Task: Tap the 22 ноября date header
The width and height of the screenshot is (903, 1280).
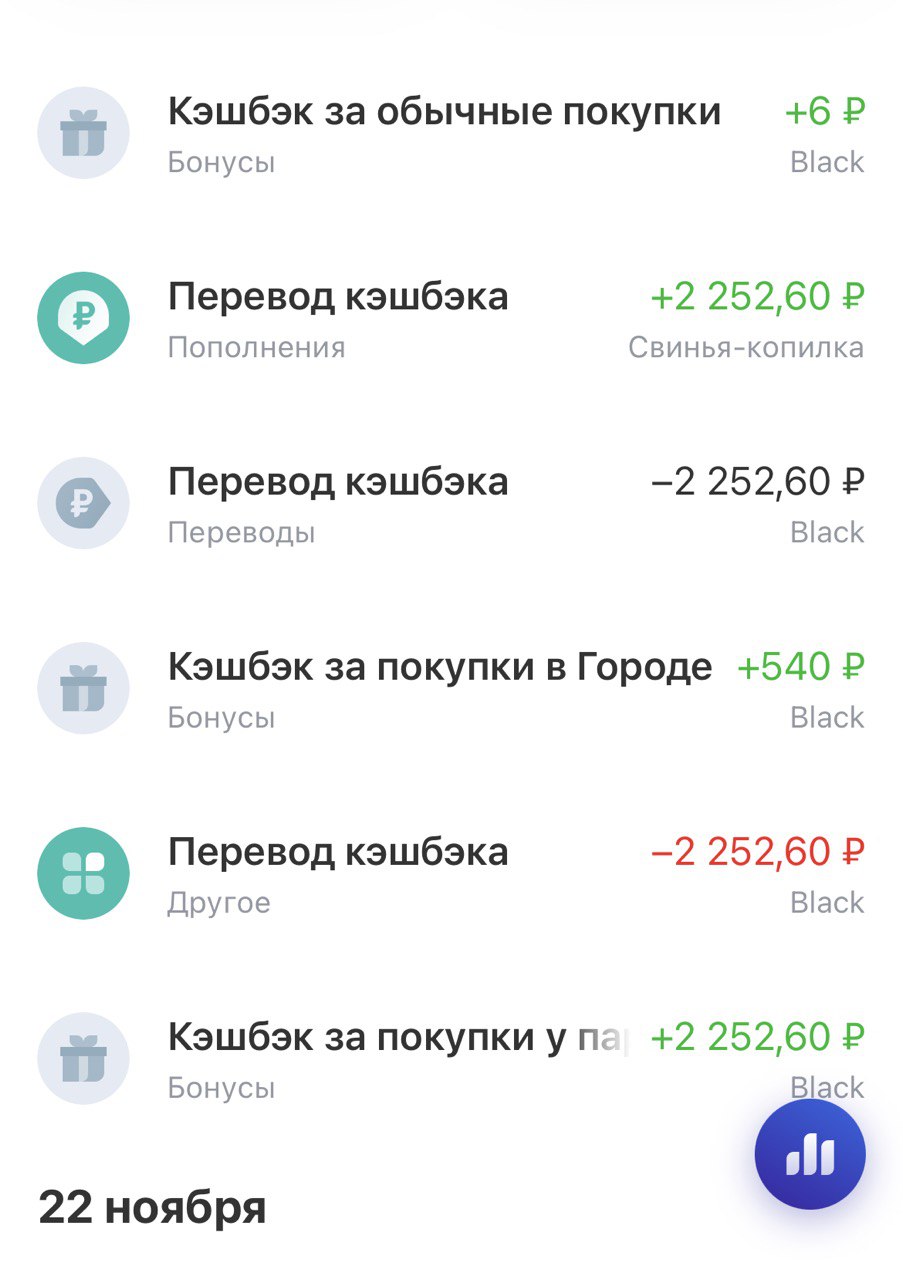Action: (x=152, y=1208)
